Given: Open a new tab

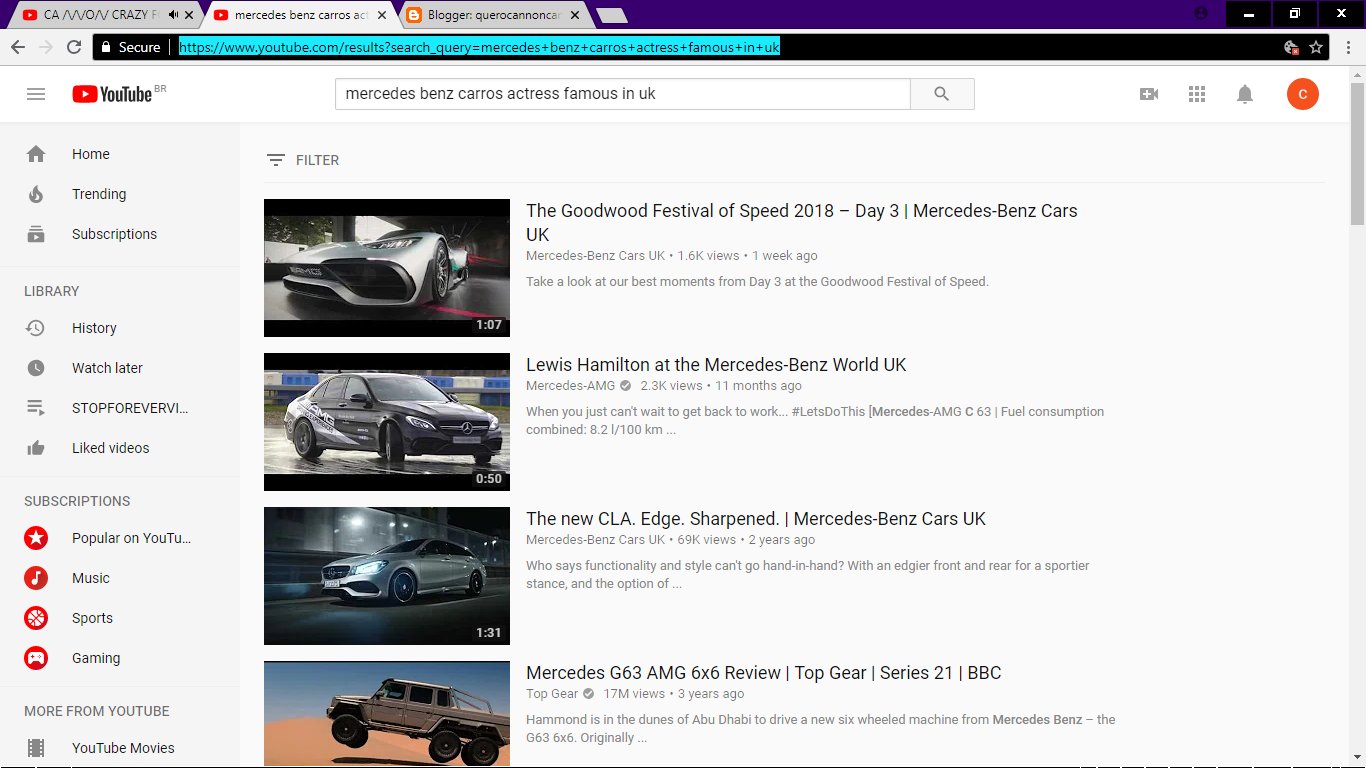Looking at the screenshot, I should point(611,15).
